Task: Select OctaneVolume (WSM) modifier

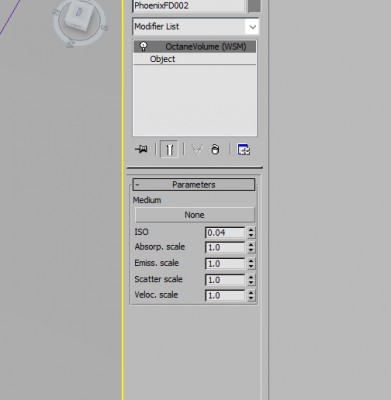Action: (x=195, y=47)
